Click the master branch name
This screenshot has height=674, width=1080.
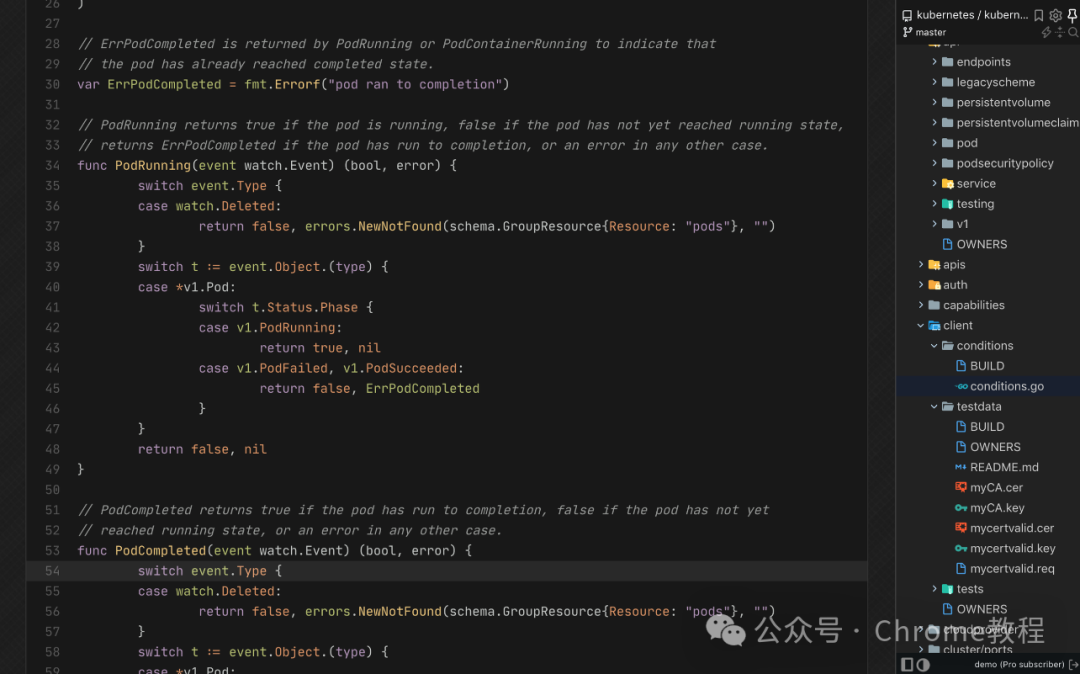click(x=931, y=32)
